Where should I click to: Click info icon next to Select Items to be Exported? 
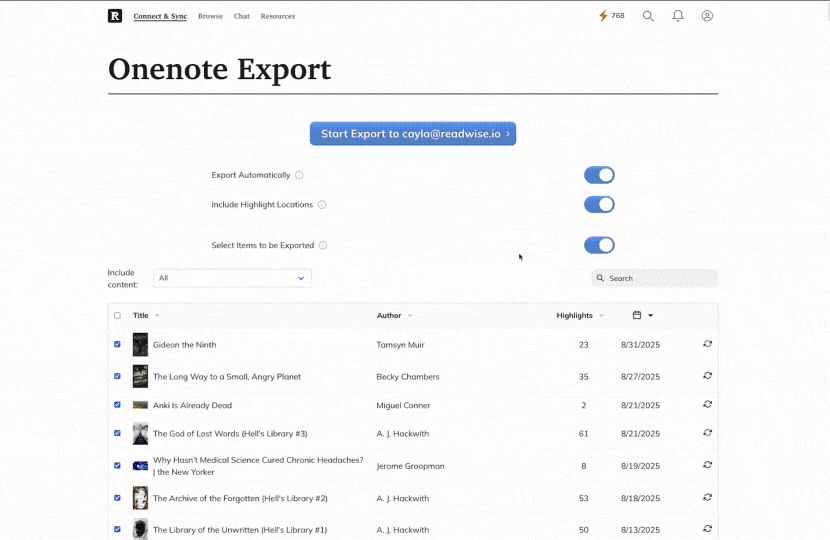tap(323, 245)
